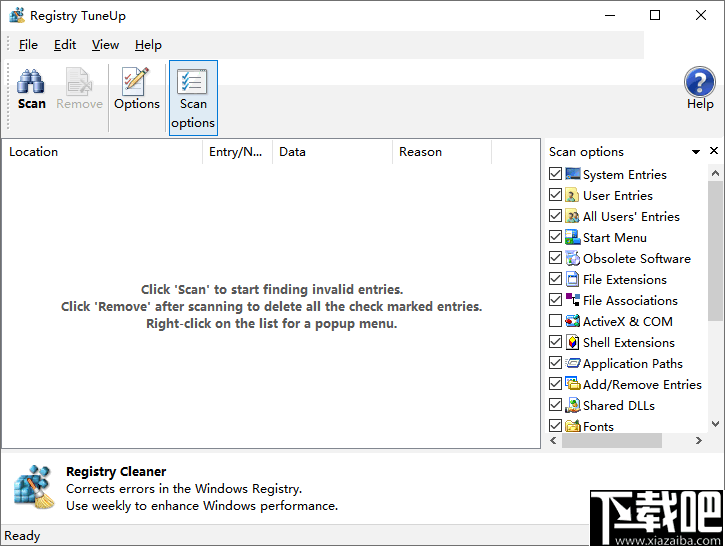Viewport: 725px width, 546px height.
Task: Click the ActiveX & COM icon
Action: 572,321
